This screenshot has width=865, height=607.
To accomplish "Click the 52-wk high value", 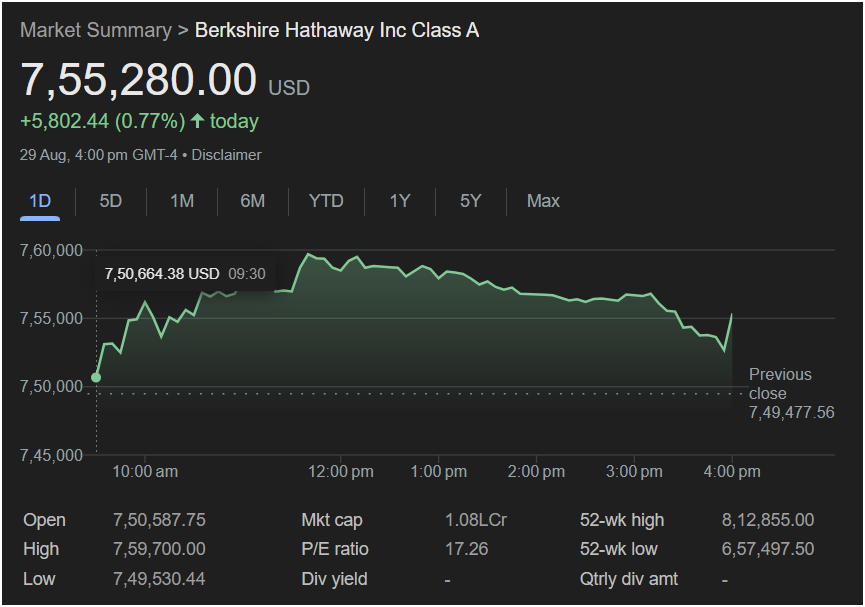I will pyautogui.click(x=767, y=520).
